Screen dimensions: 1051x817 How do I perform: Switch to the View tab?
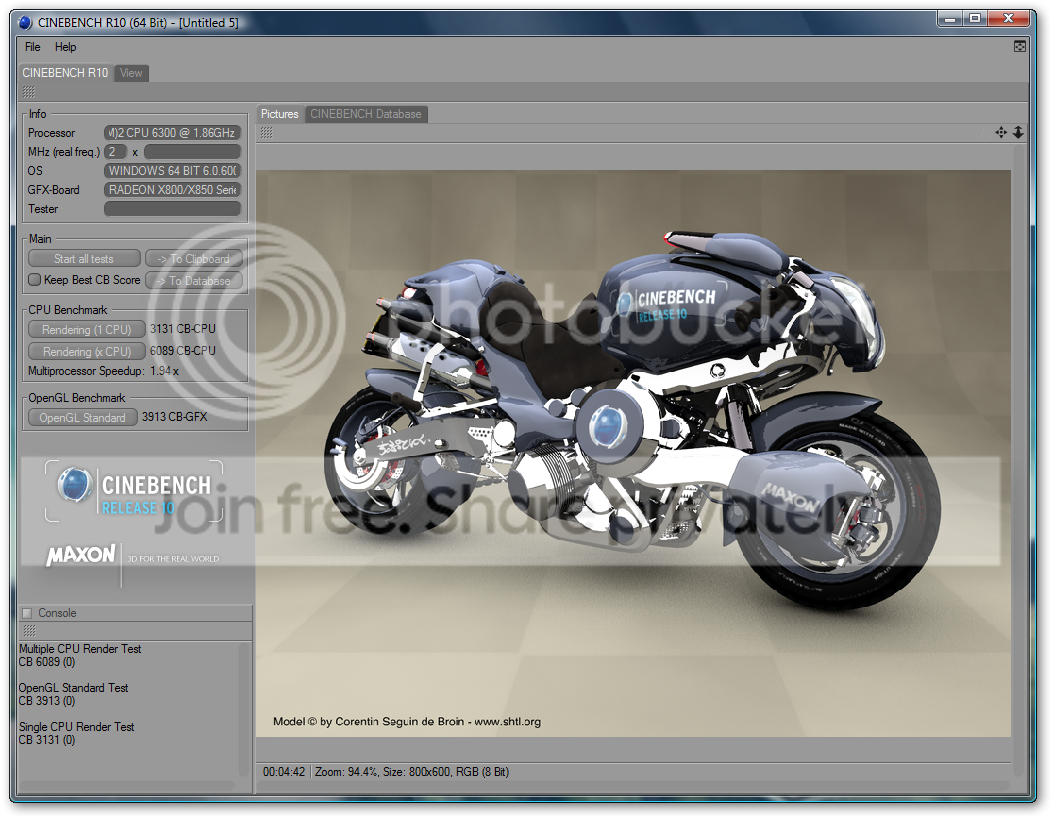[131, 73]
